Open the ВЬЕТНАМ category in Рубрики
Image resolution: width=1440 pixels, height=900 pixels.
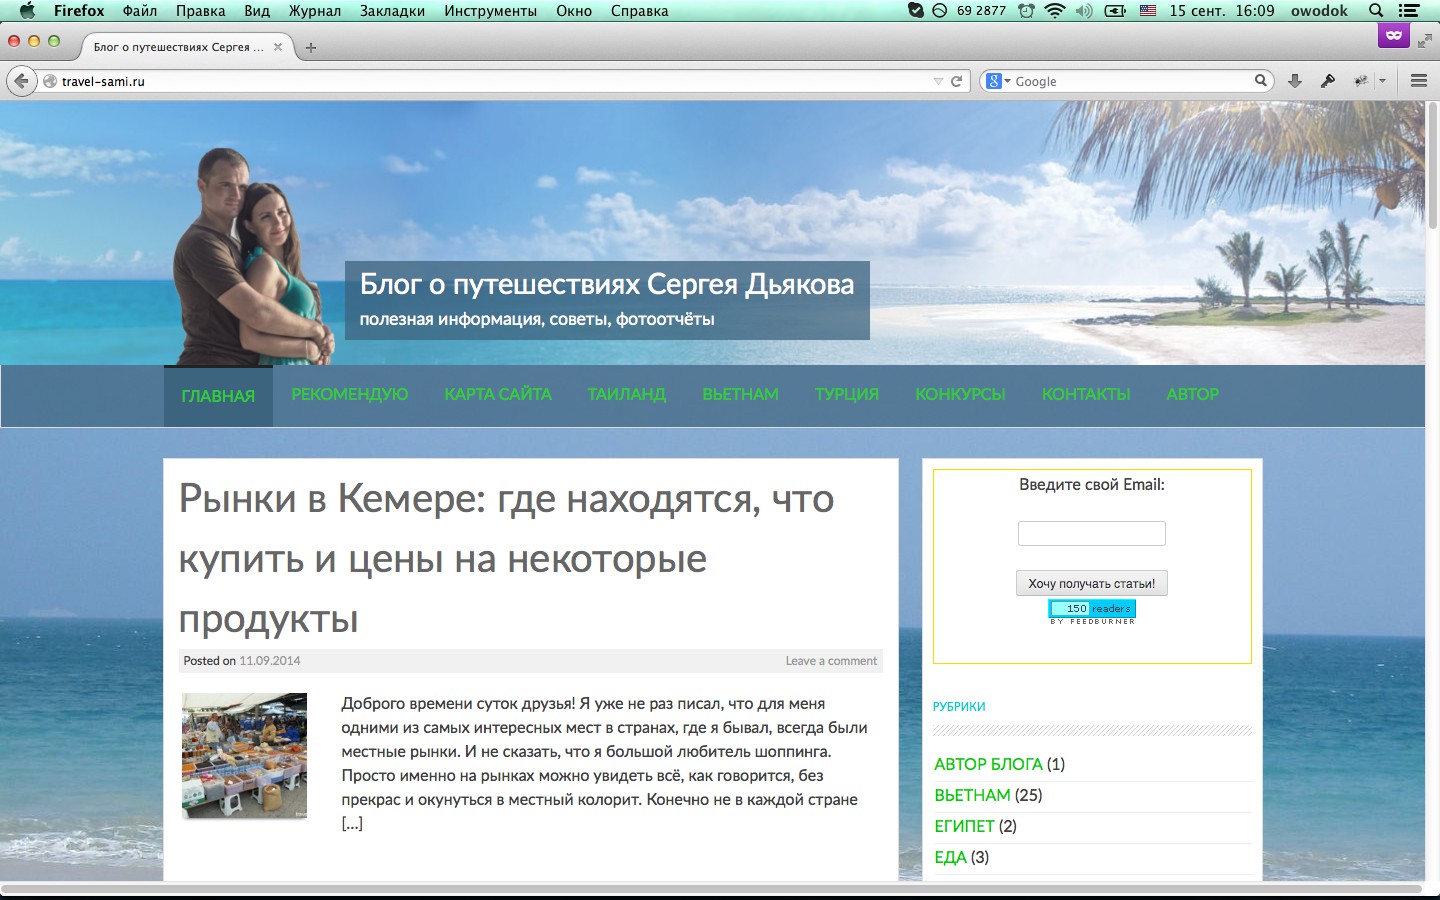tap(972, 795)
